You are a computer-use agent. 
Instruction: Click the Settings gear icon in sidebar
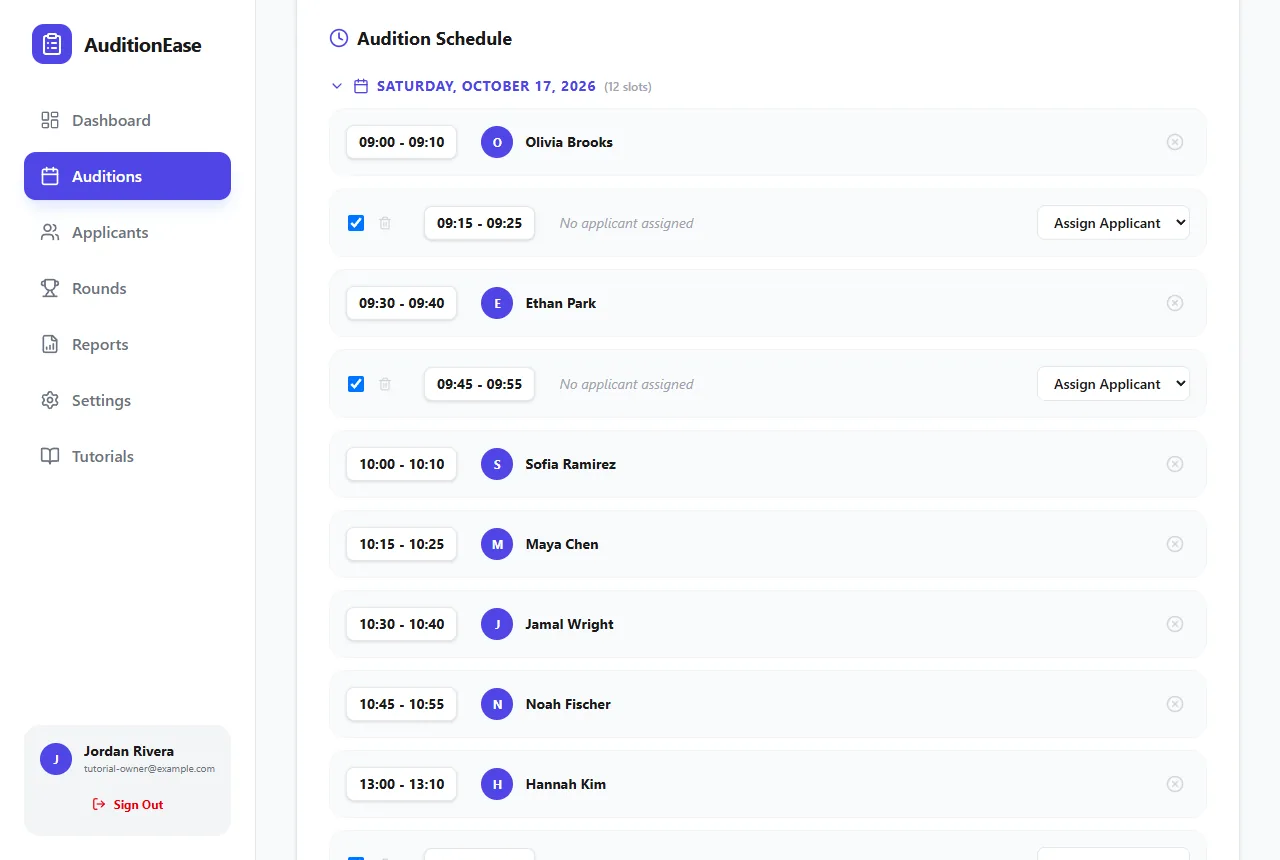tap(50, 400)
